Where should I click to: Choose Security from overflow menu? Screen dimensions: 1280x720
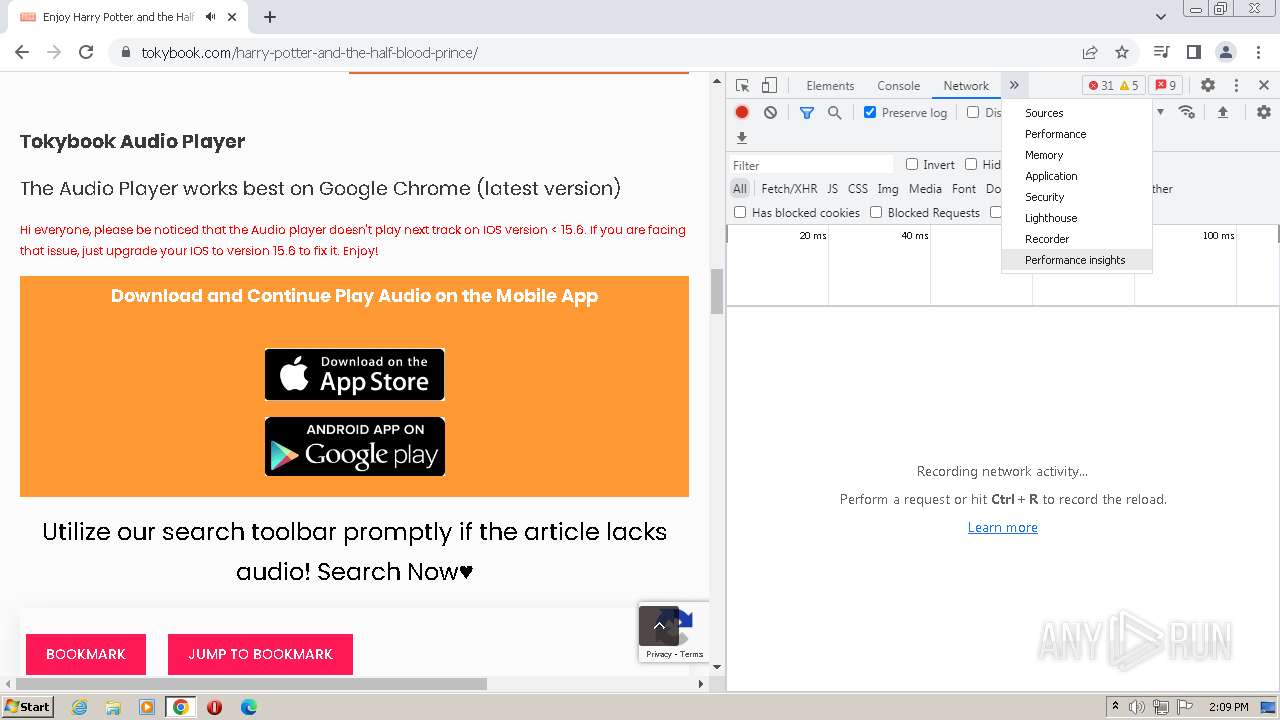[x=1077, y=197]
